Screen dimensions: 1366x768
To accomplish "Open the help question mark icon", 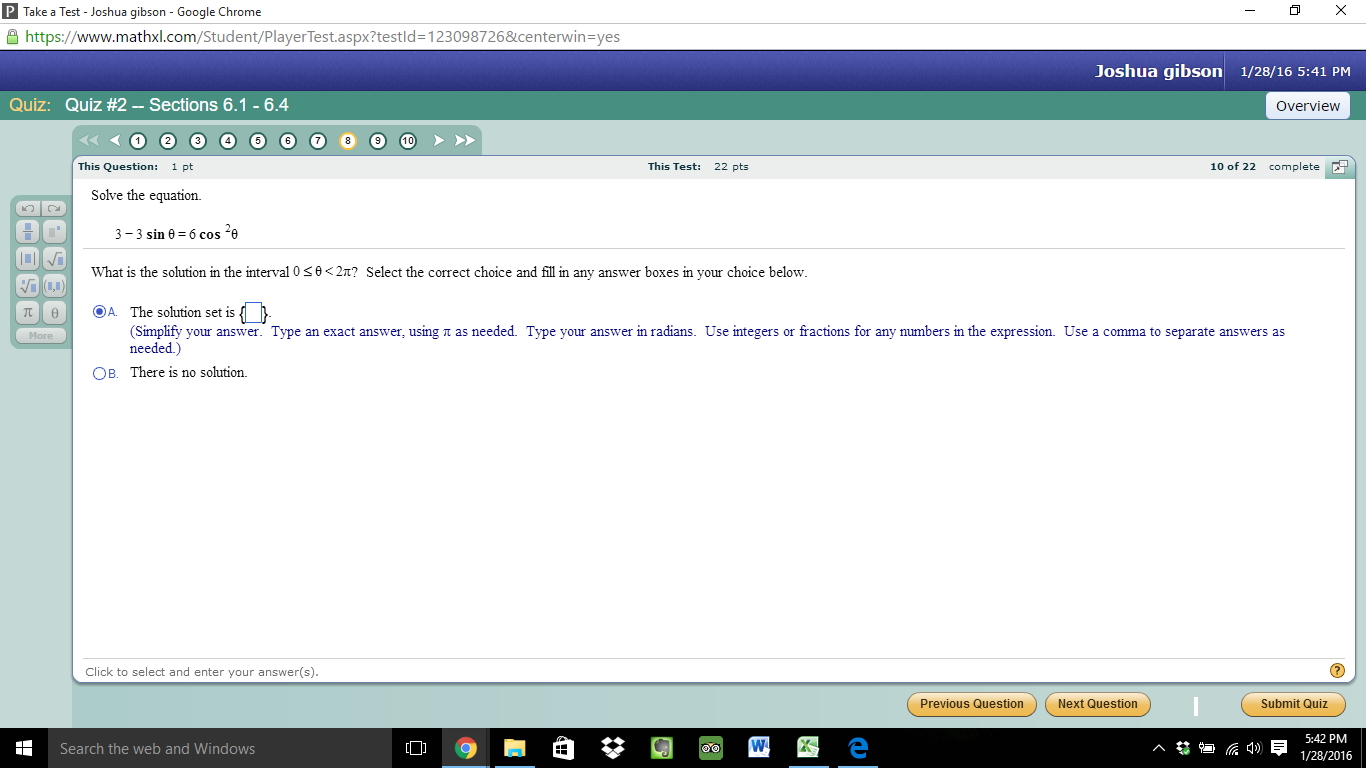I will tap(1337, 670).
